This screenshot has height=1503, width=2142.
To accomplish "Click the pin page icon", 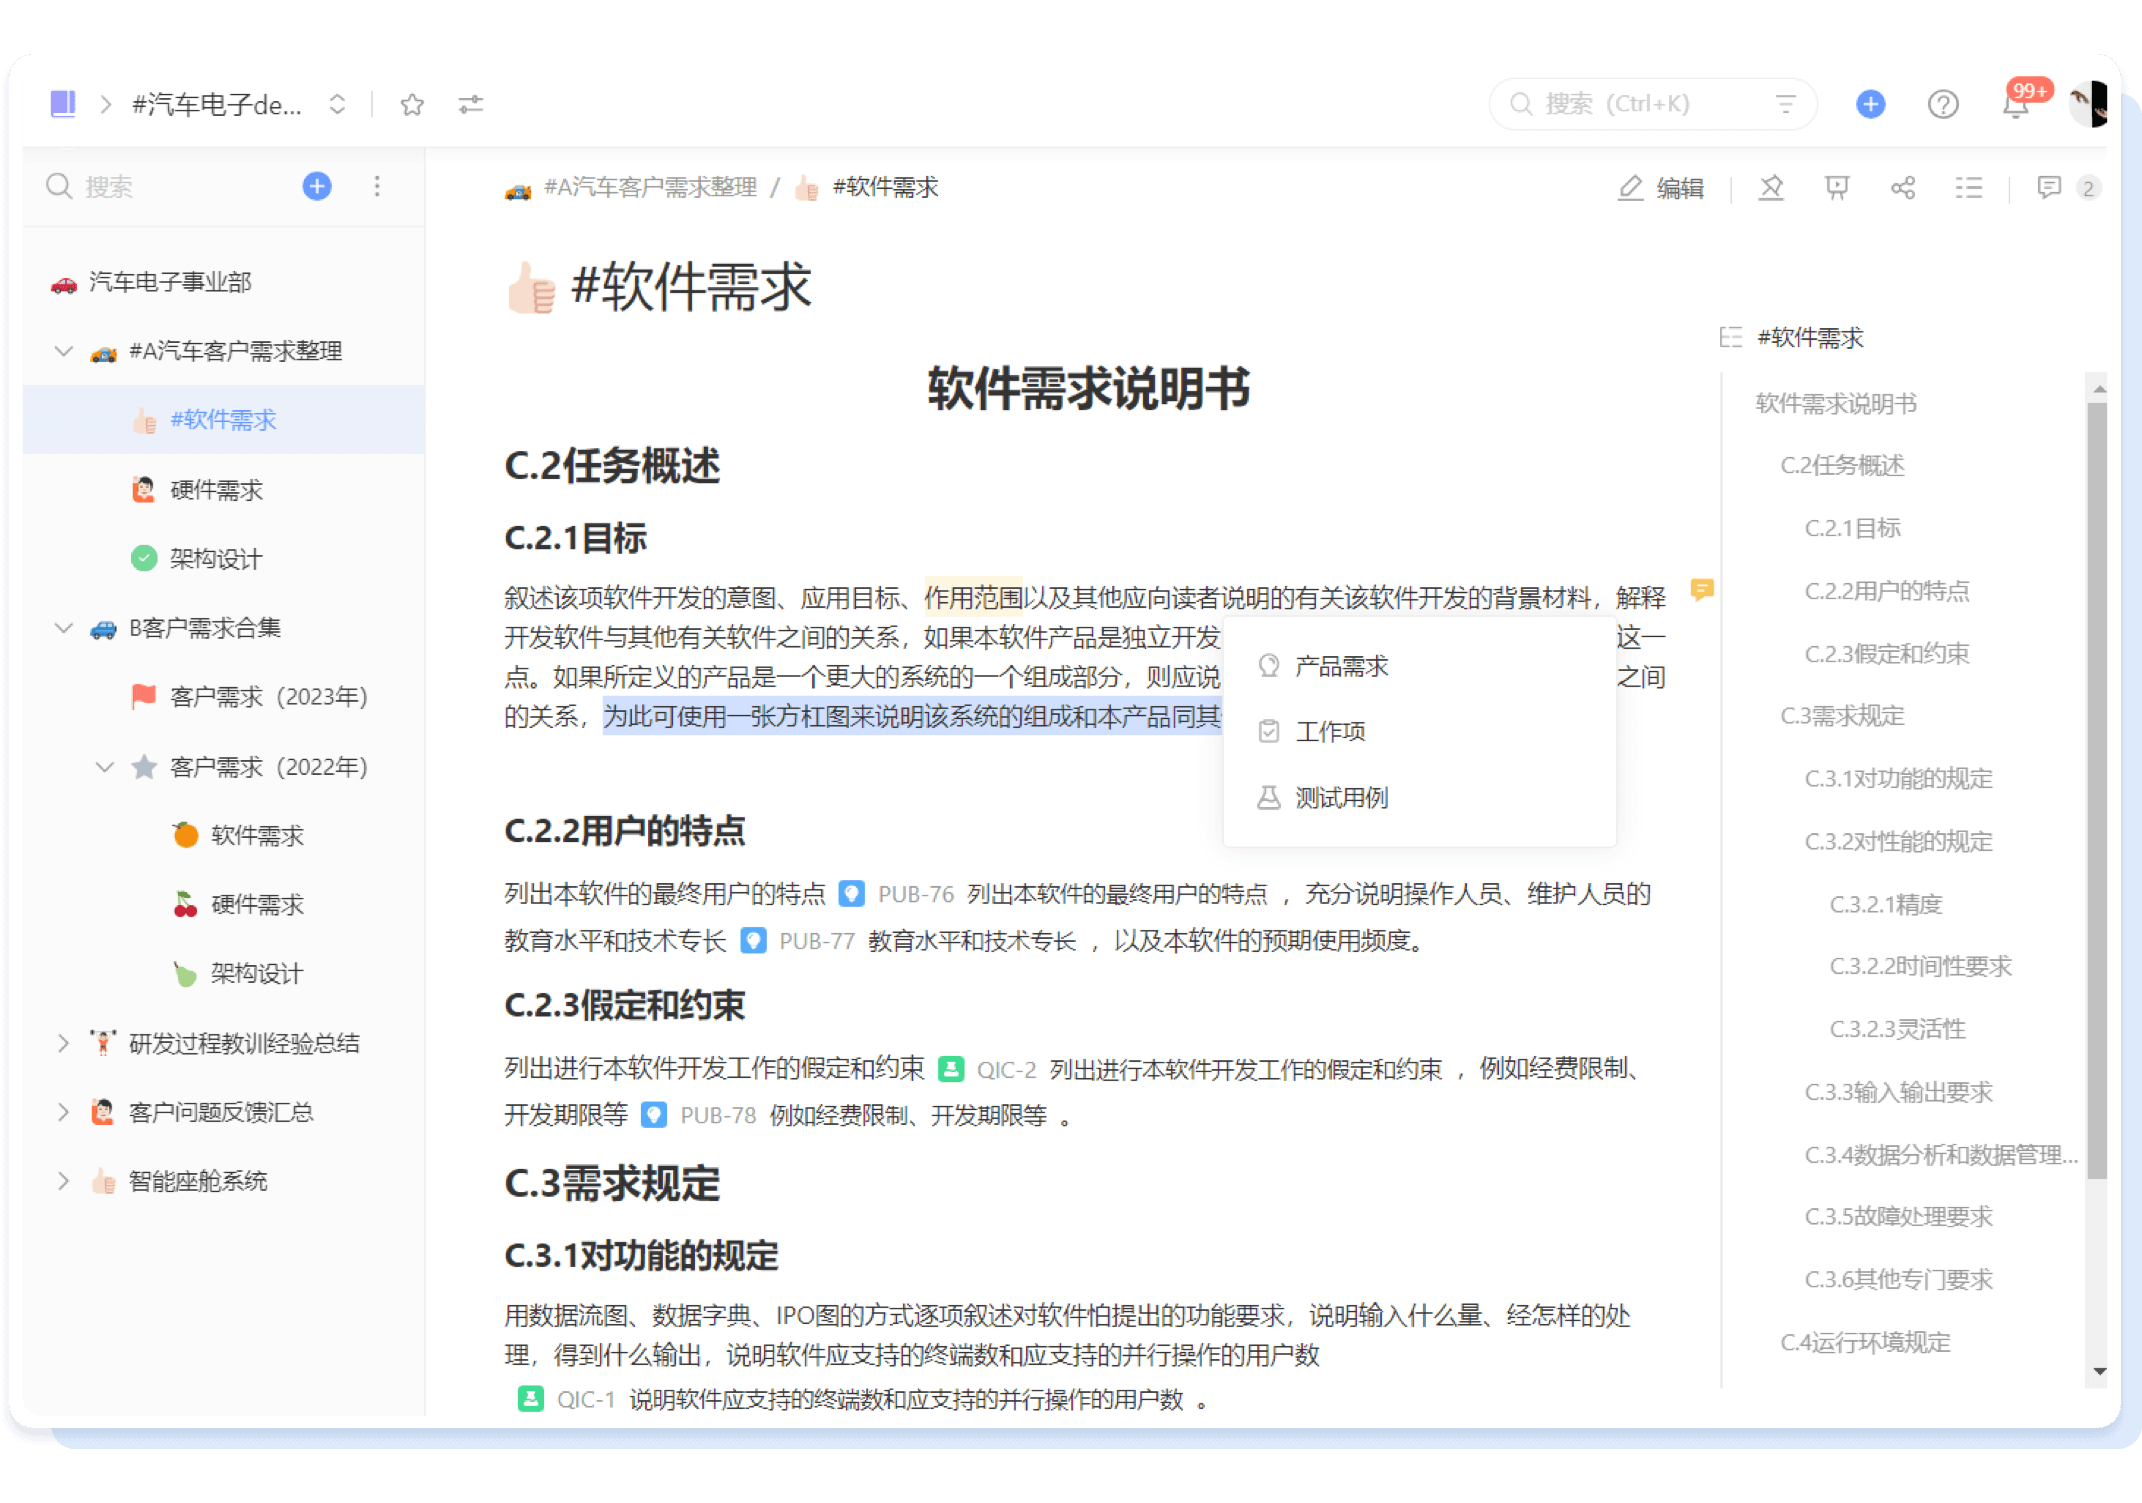I will pos(1771,188).
